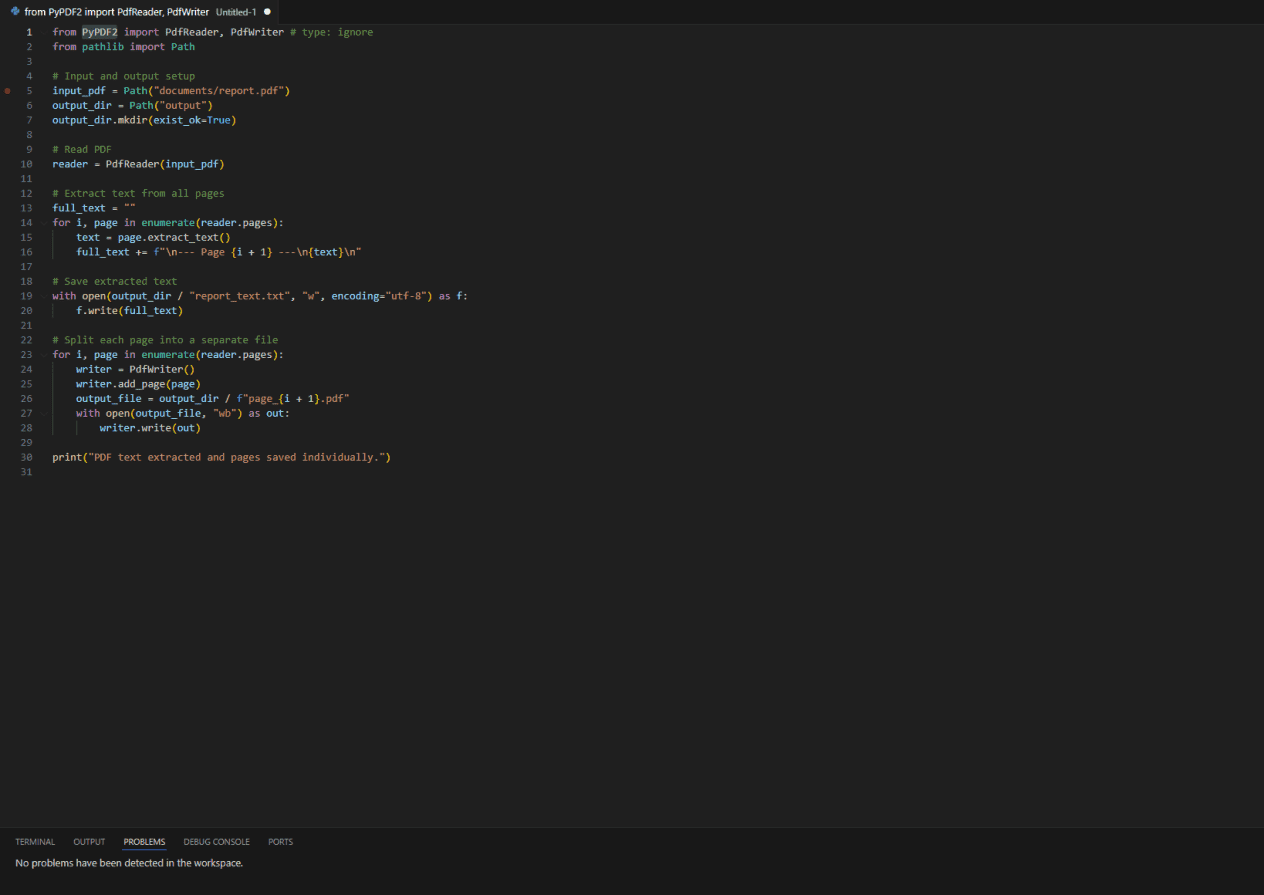Open the DEBUG CONSOLE panel tab
The image size is (1264, 895).
(217, 842)
